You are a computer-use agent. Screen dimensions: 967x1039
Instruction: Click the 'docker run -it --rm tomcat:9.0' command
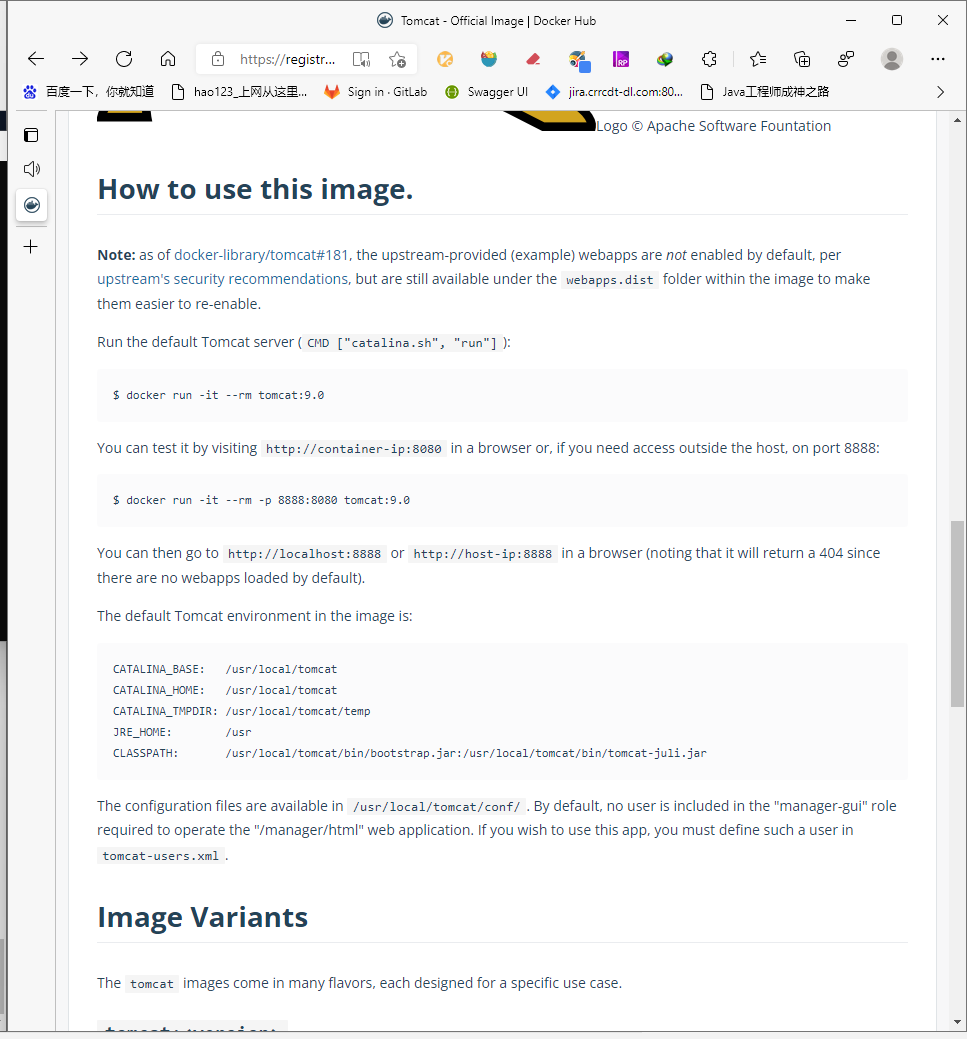(219, 396)
